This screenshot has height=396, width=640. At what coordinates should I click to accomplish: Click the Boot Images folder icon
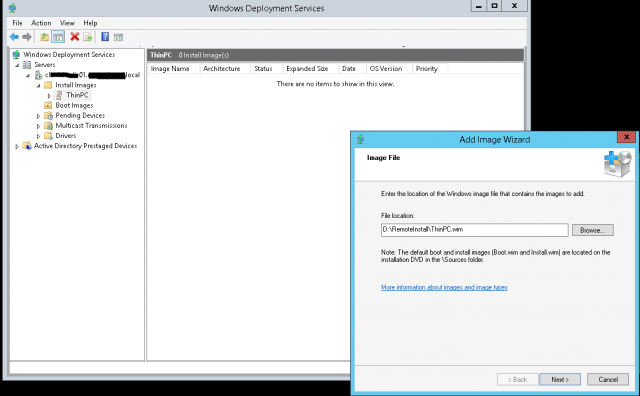[48, 105]
